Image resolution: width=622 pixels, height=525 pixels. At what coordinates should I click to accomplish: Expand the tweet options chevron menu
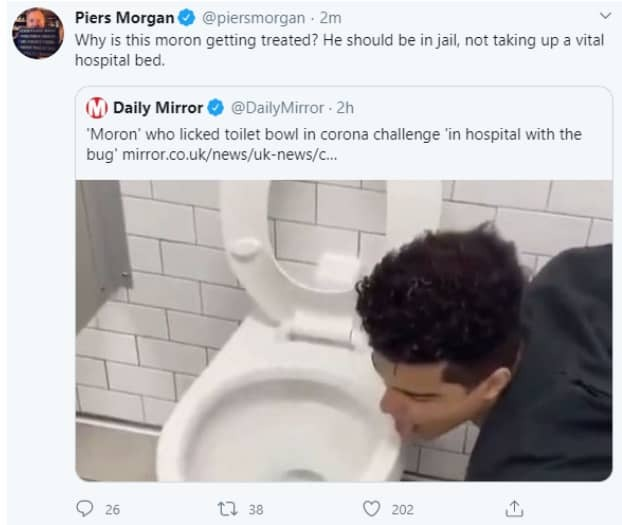(604, 17)
